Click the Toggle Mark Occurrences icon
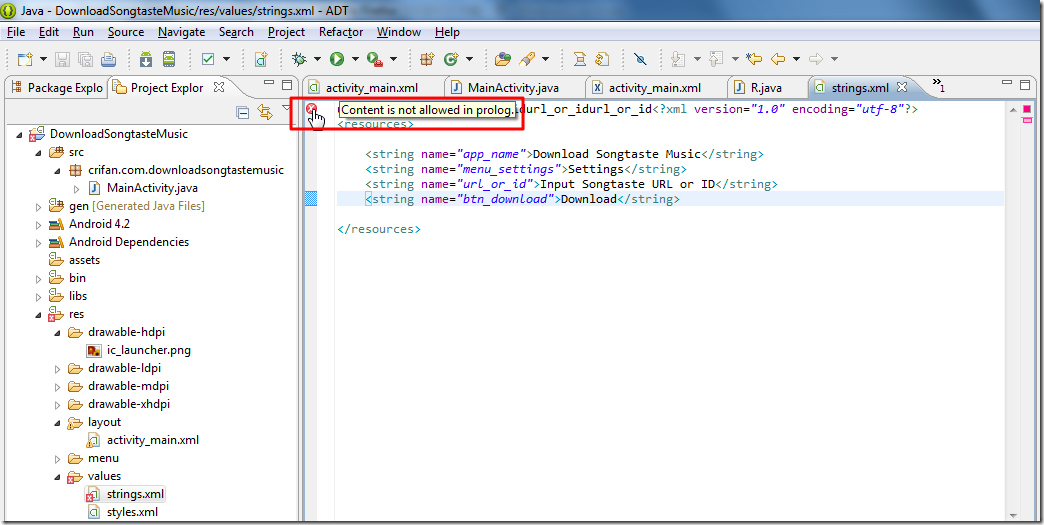This screenshot has width=1044, height=525. (640, 59)
